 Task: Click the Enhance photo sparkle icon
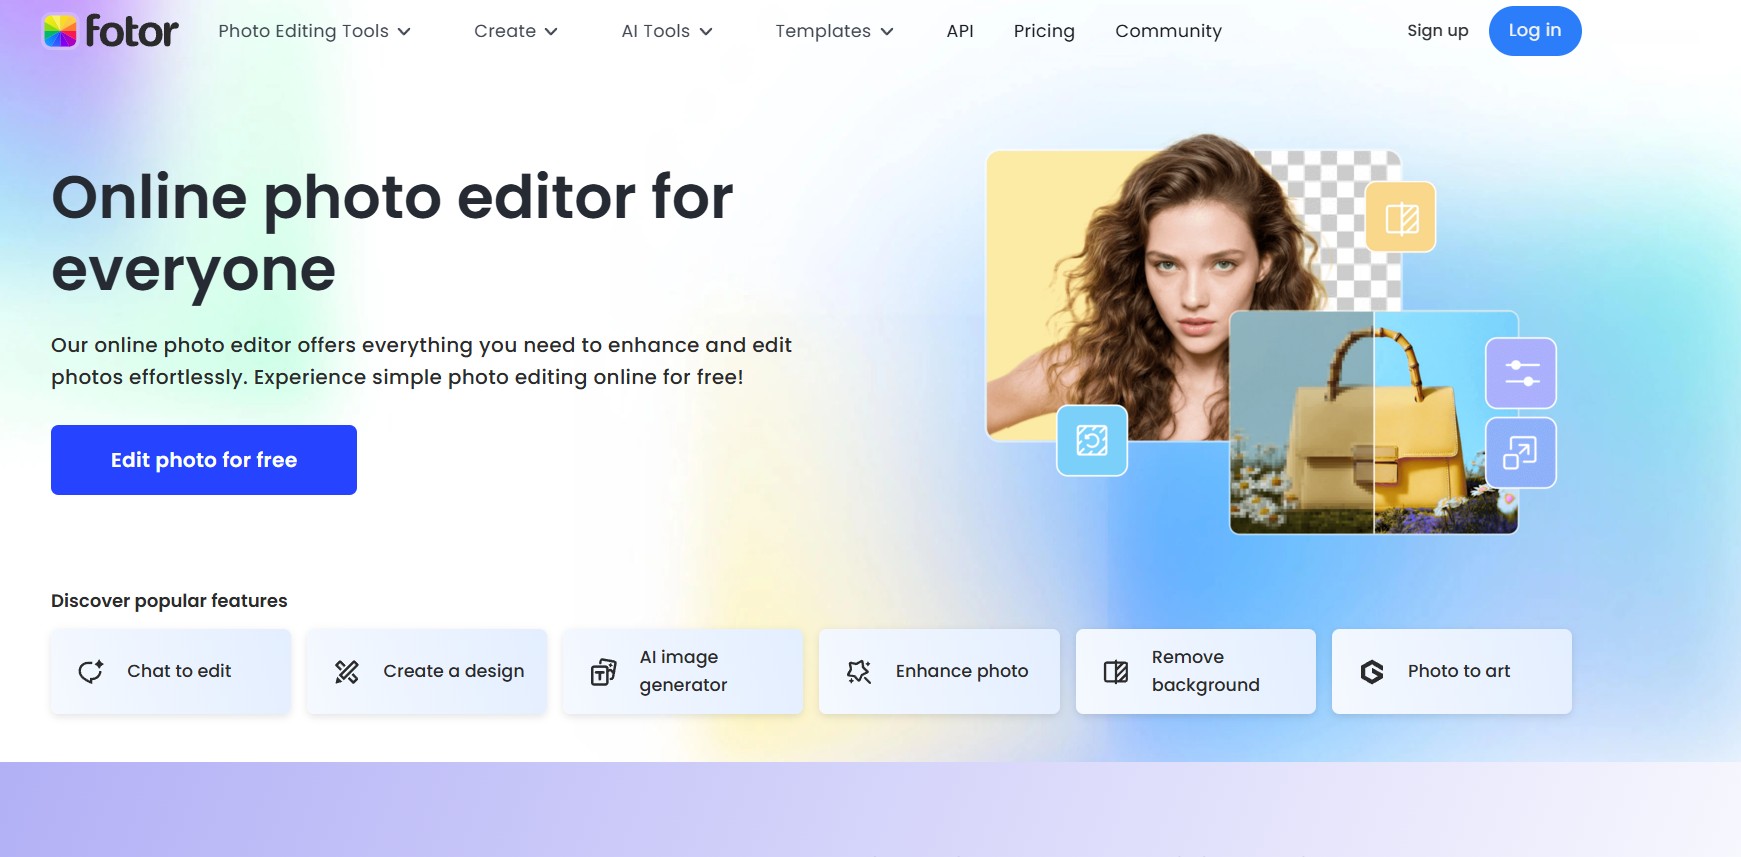(859, 672)
